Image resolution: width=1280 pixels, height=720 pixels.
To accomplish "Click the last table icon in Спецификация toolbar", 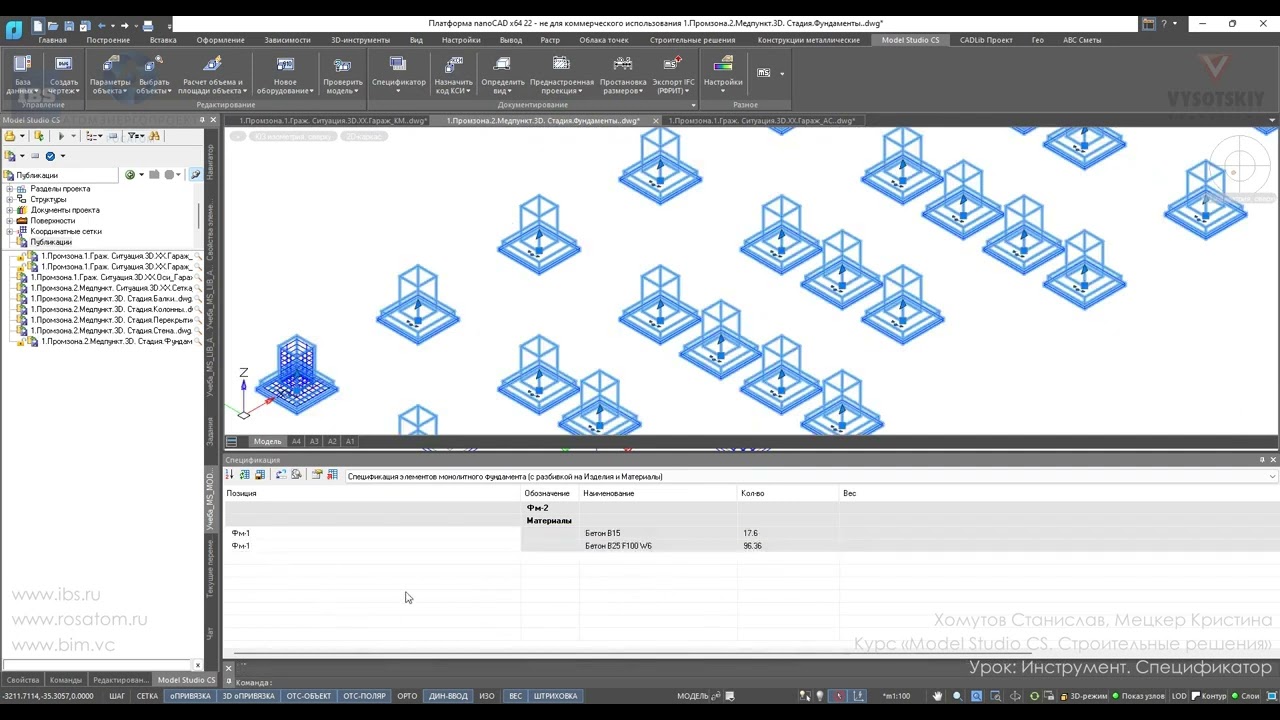I will pos(332,475).
